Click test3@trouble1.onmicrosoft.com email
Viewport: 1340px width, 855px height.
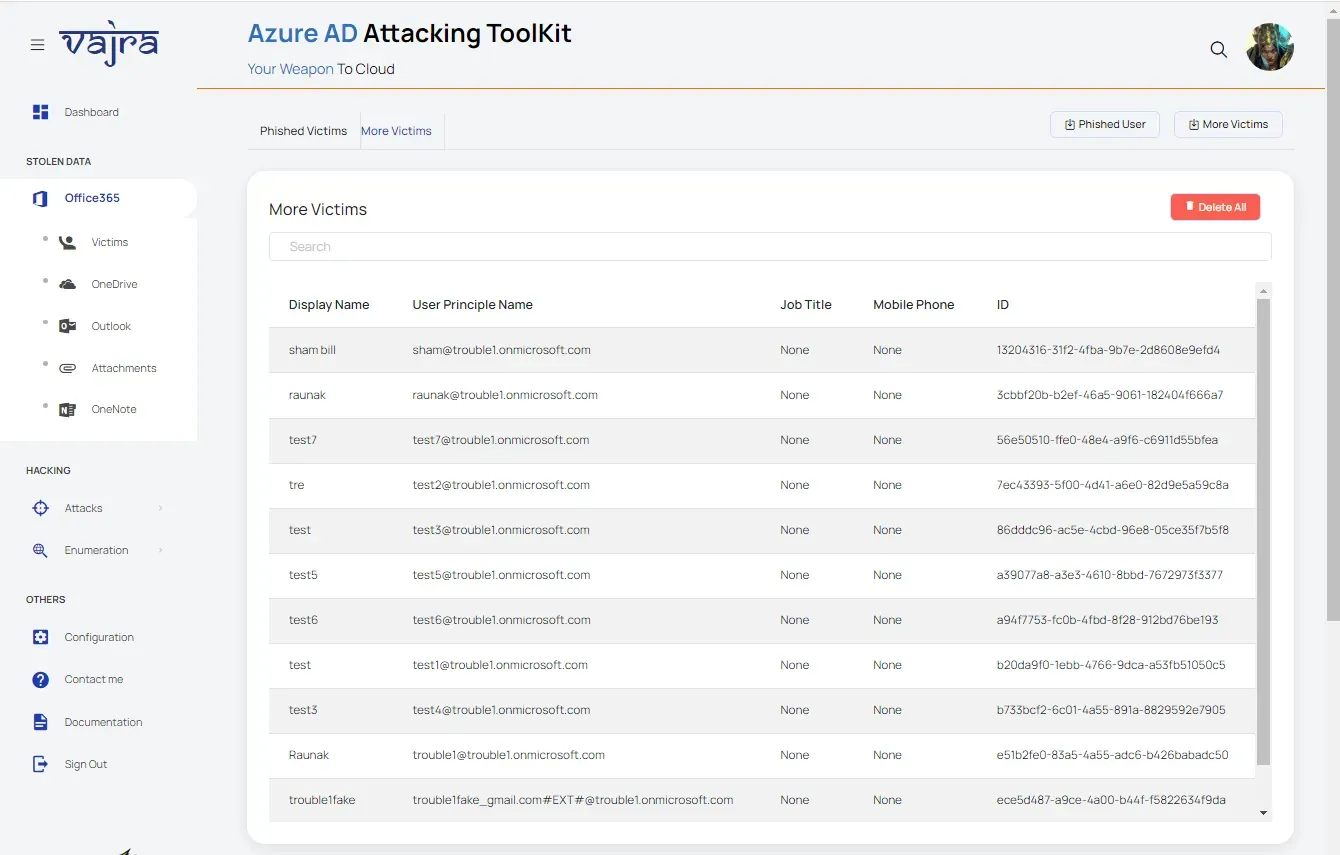coord(501,530)
